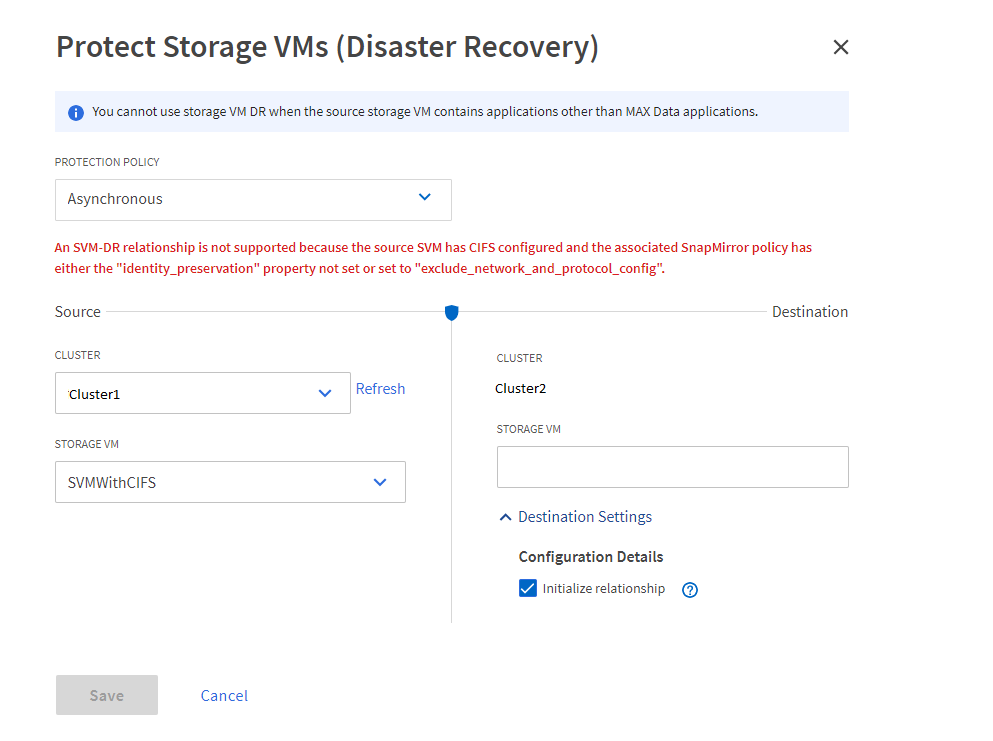Click the Cluster2 destination cluster name

coord(521,389)
